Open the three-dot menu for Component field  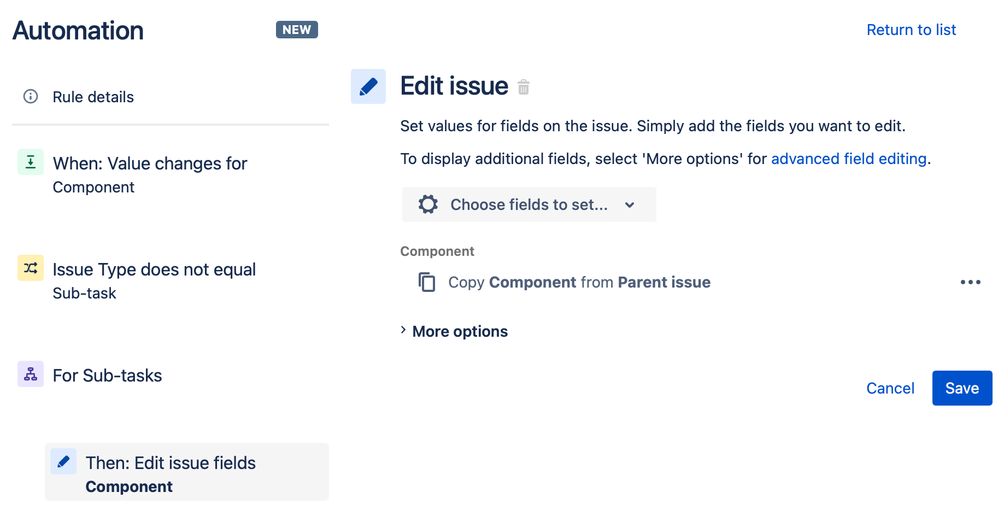[x=970, y=282]
